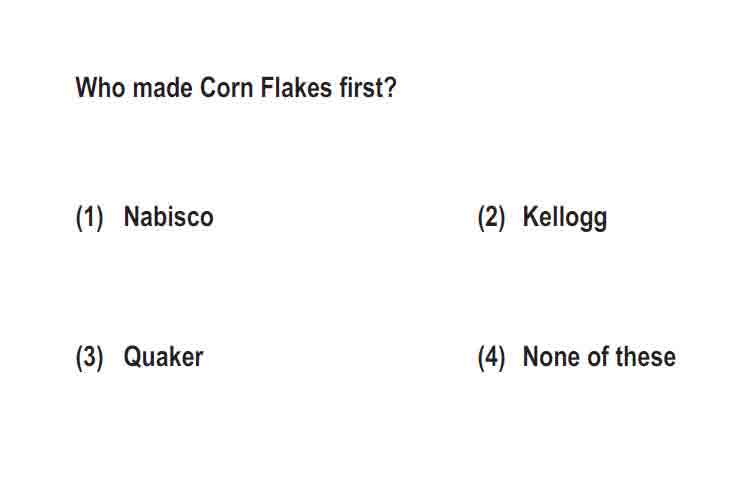Viewport: 750px width, 500px height.
Task: Click the capital Q in Quaker
Action: pos(132,357)
